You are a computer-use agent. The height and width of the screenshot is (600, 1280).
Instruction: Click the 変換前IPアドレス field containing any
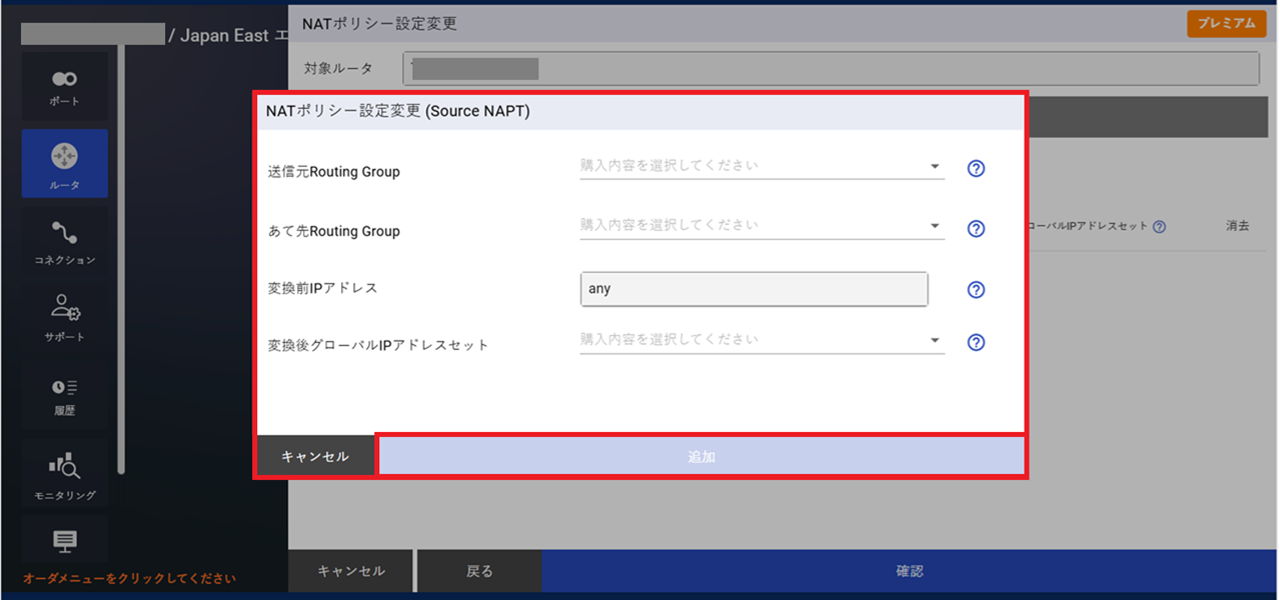pos(753,289)
